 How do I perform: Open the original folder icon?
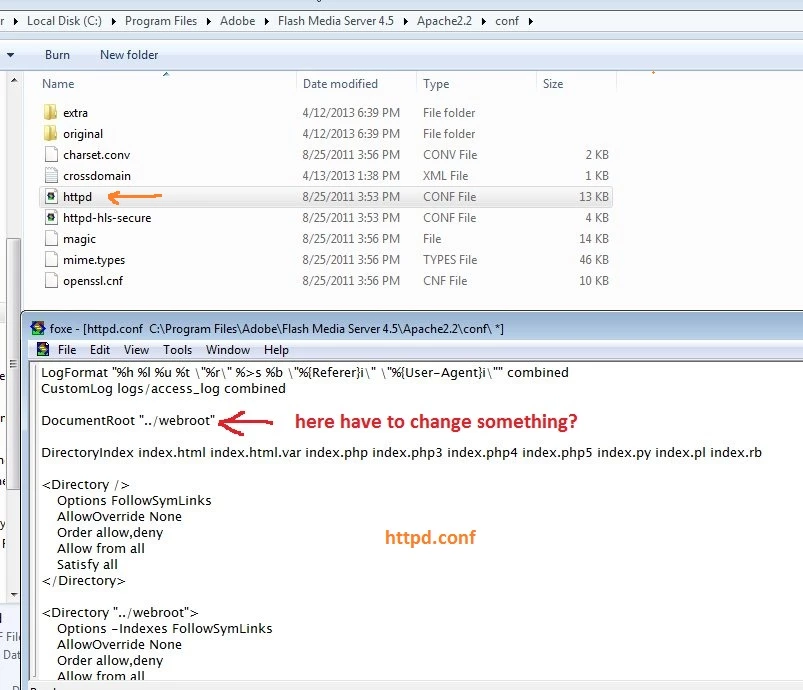click(50, 133)
